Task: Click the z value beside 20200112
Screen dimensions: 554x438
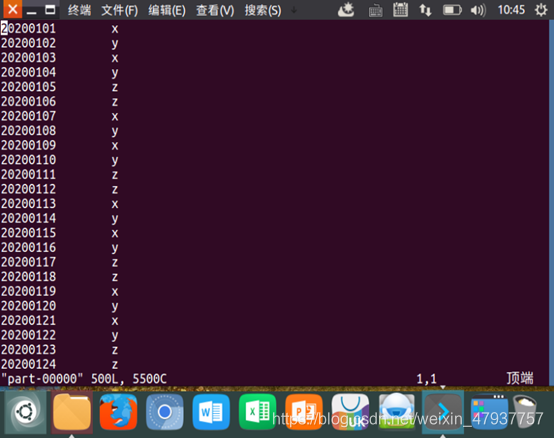Action: click(115, 190)
